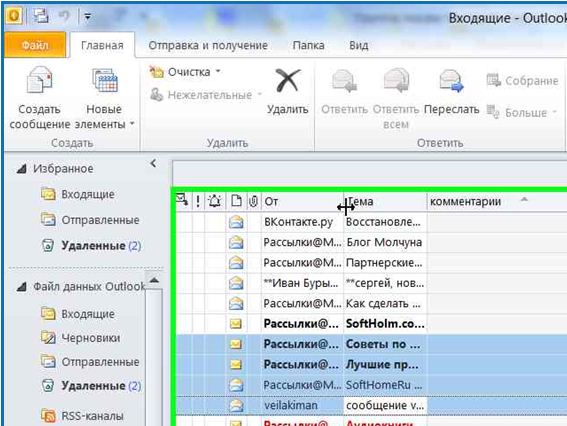Open Удаленные (2) folder under Избранное
This screenshot has height=426, width=567.
point(90,246)
